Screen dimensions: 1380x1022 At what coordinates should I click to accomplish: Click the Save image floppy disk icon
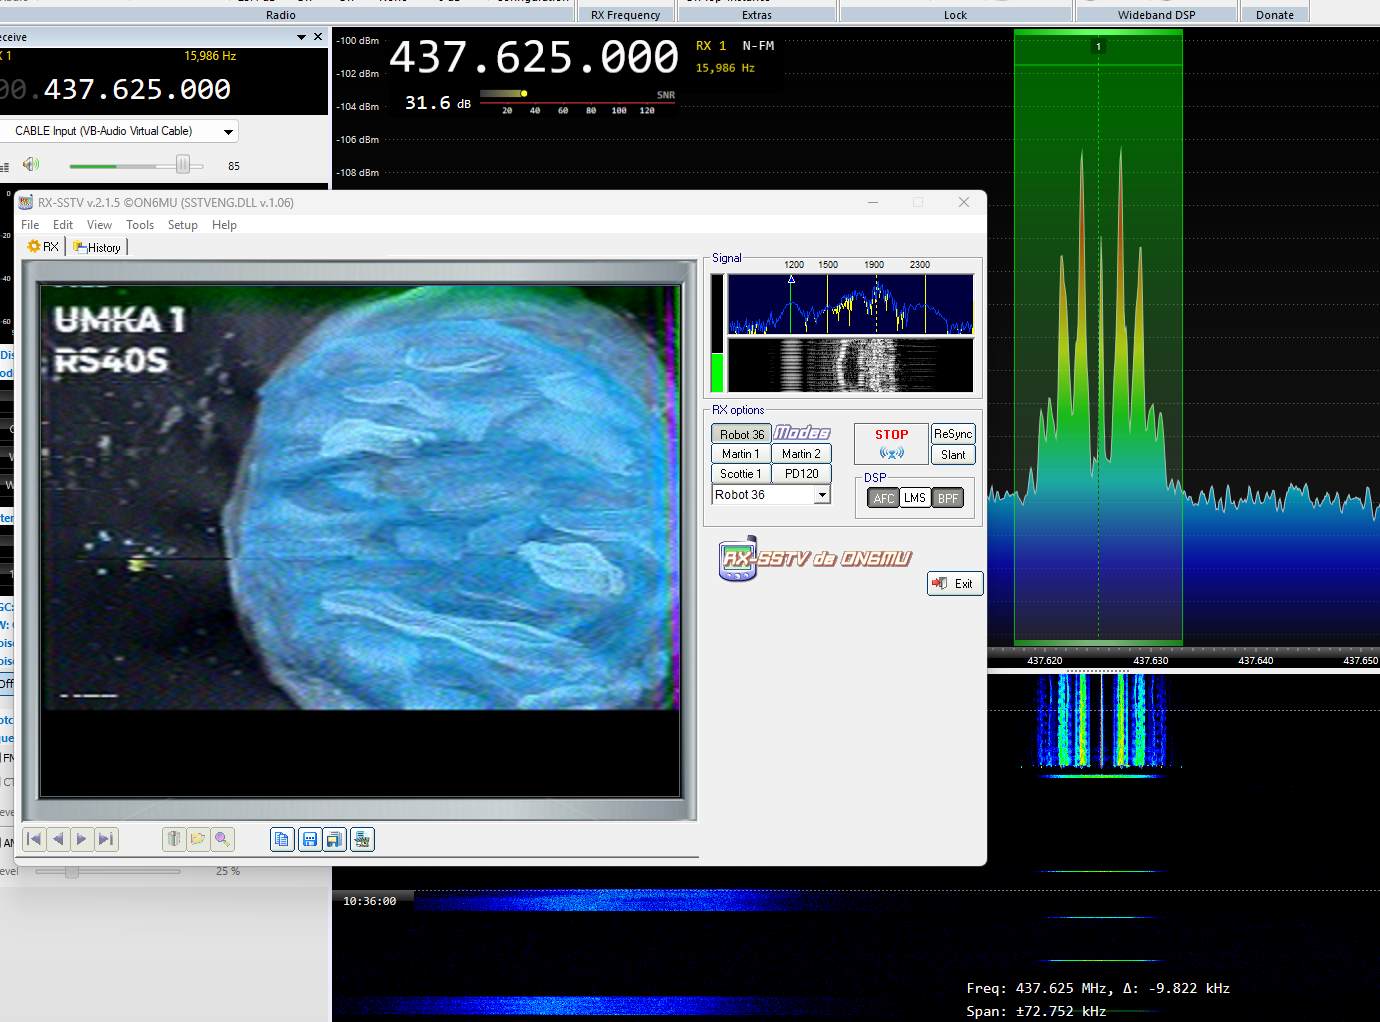tap(307, 839)
